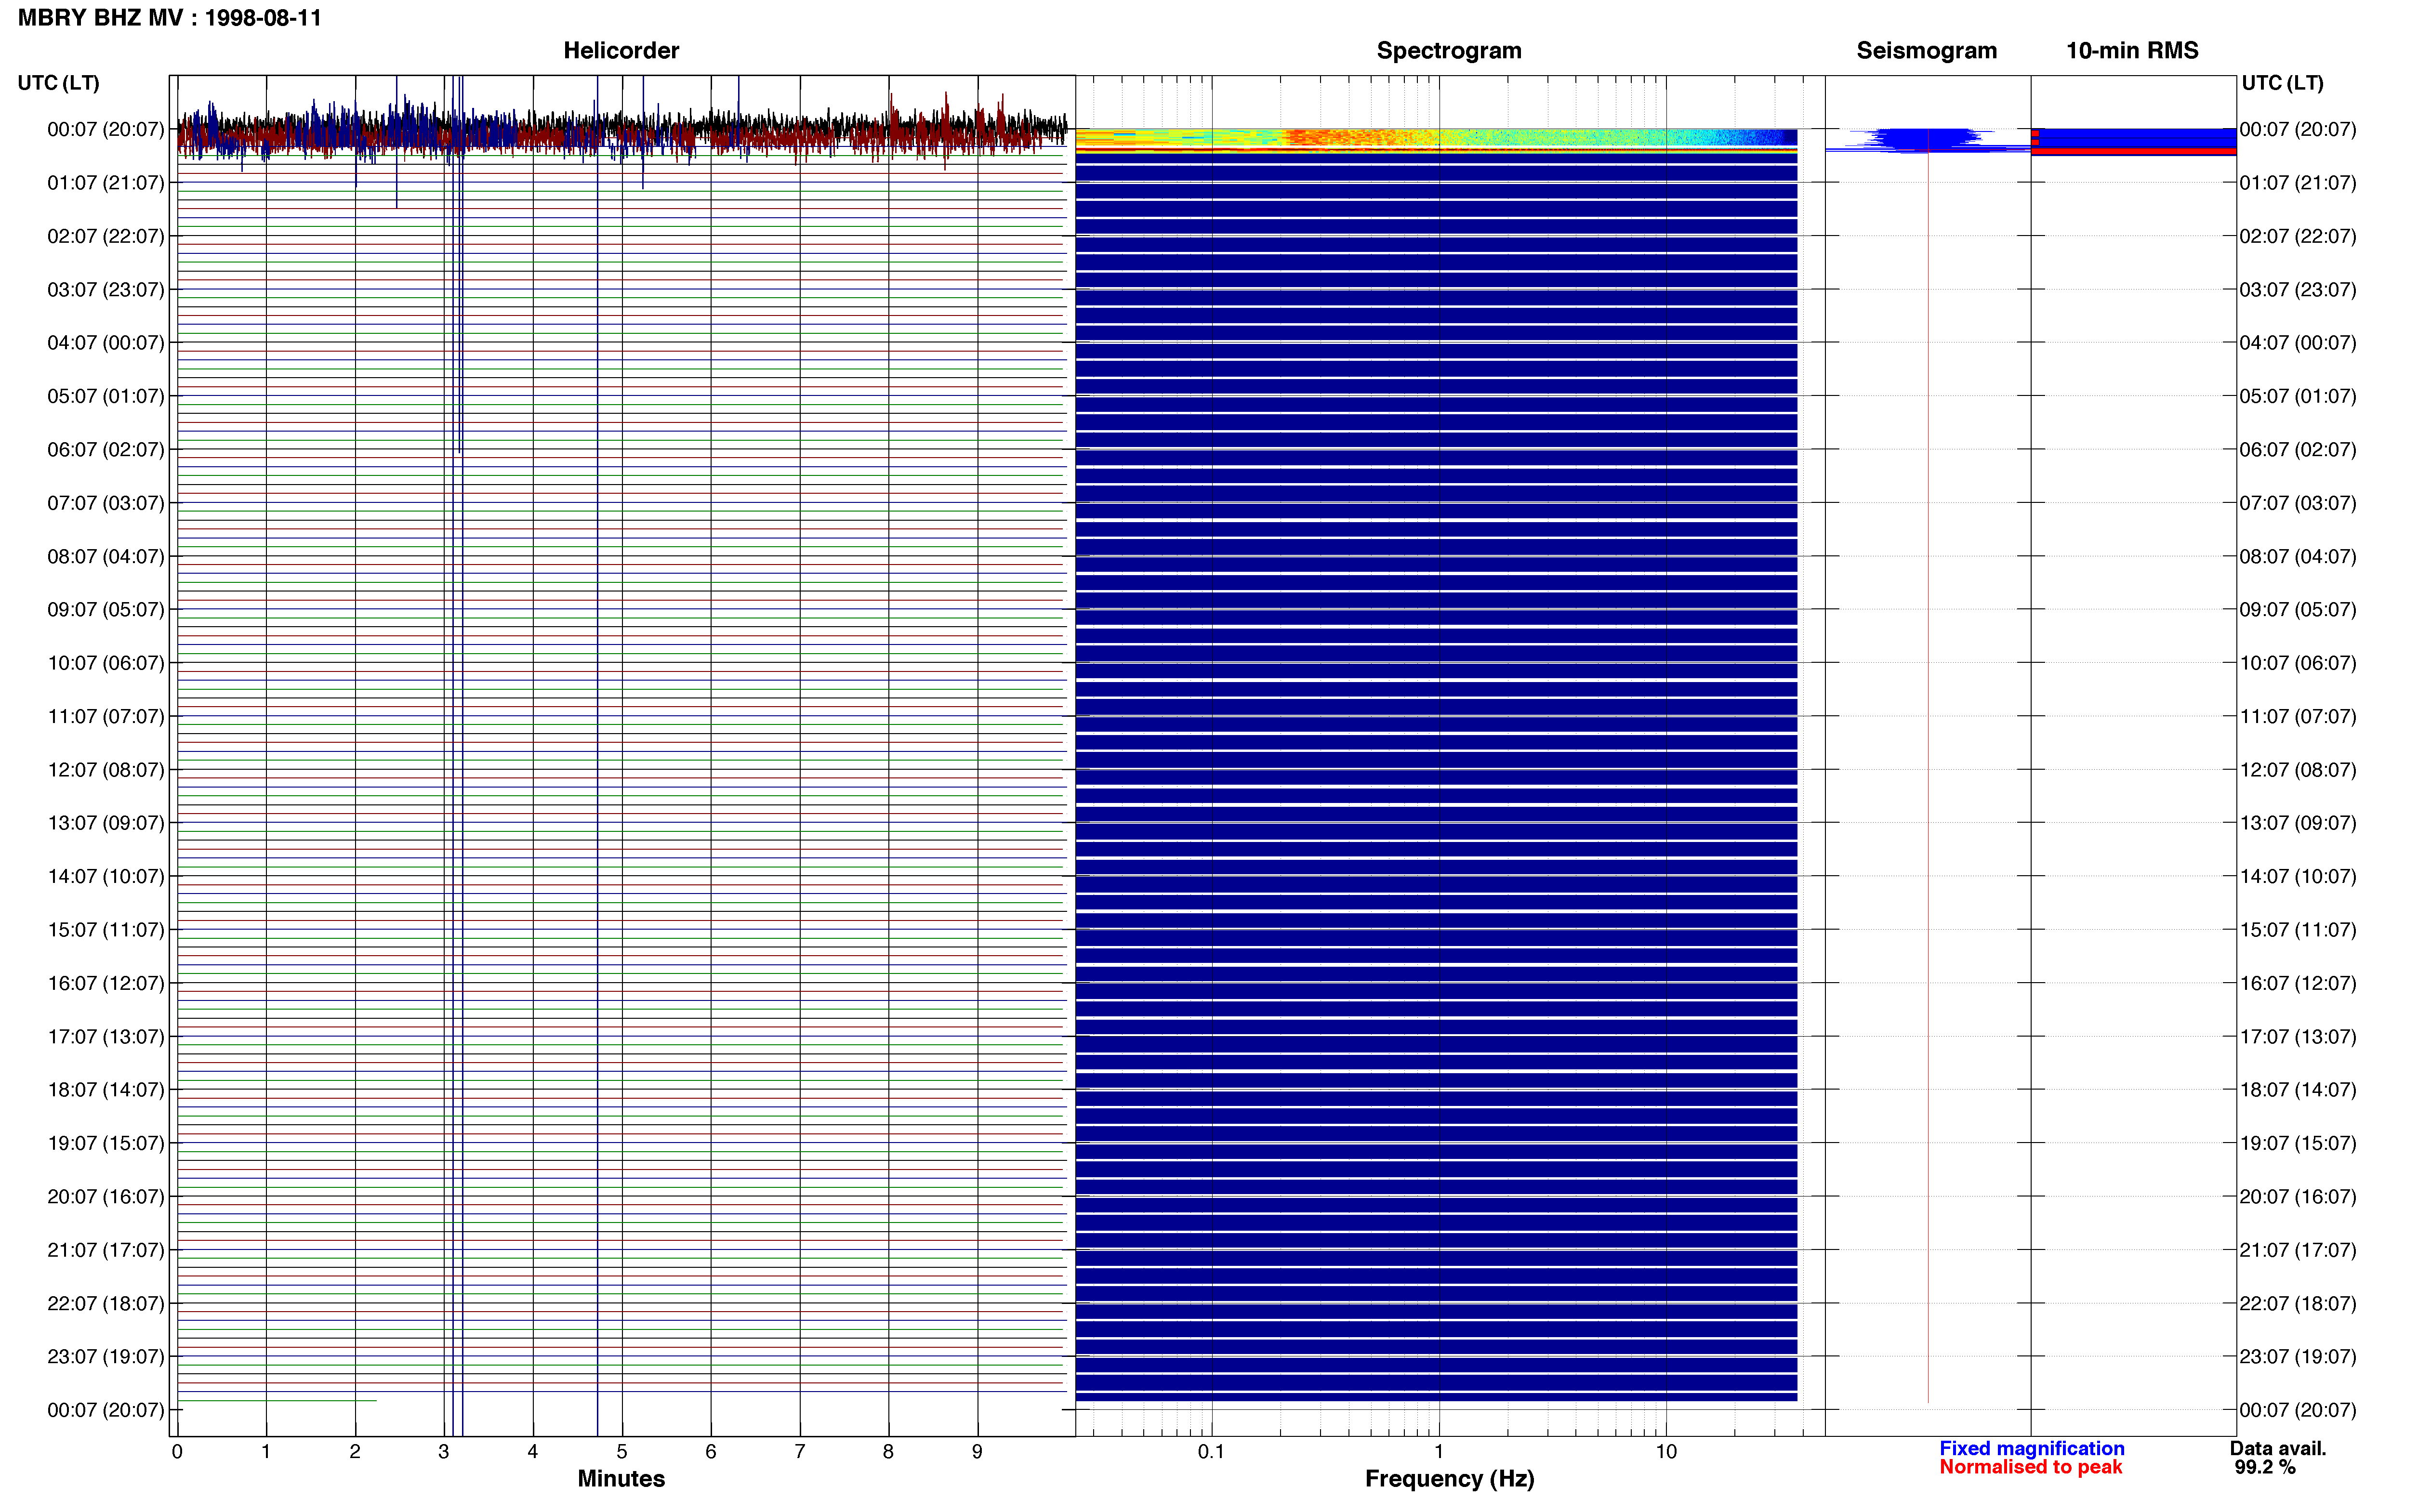Click the left time label '08:07 (04:07)'

[106, 556]
